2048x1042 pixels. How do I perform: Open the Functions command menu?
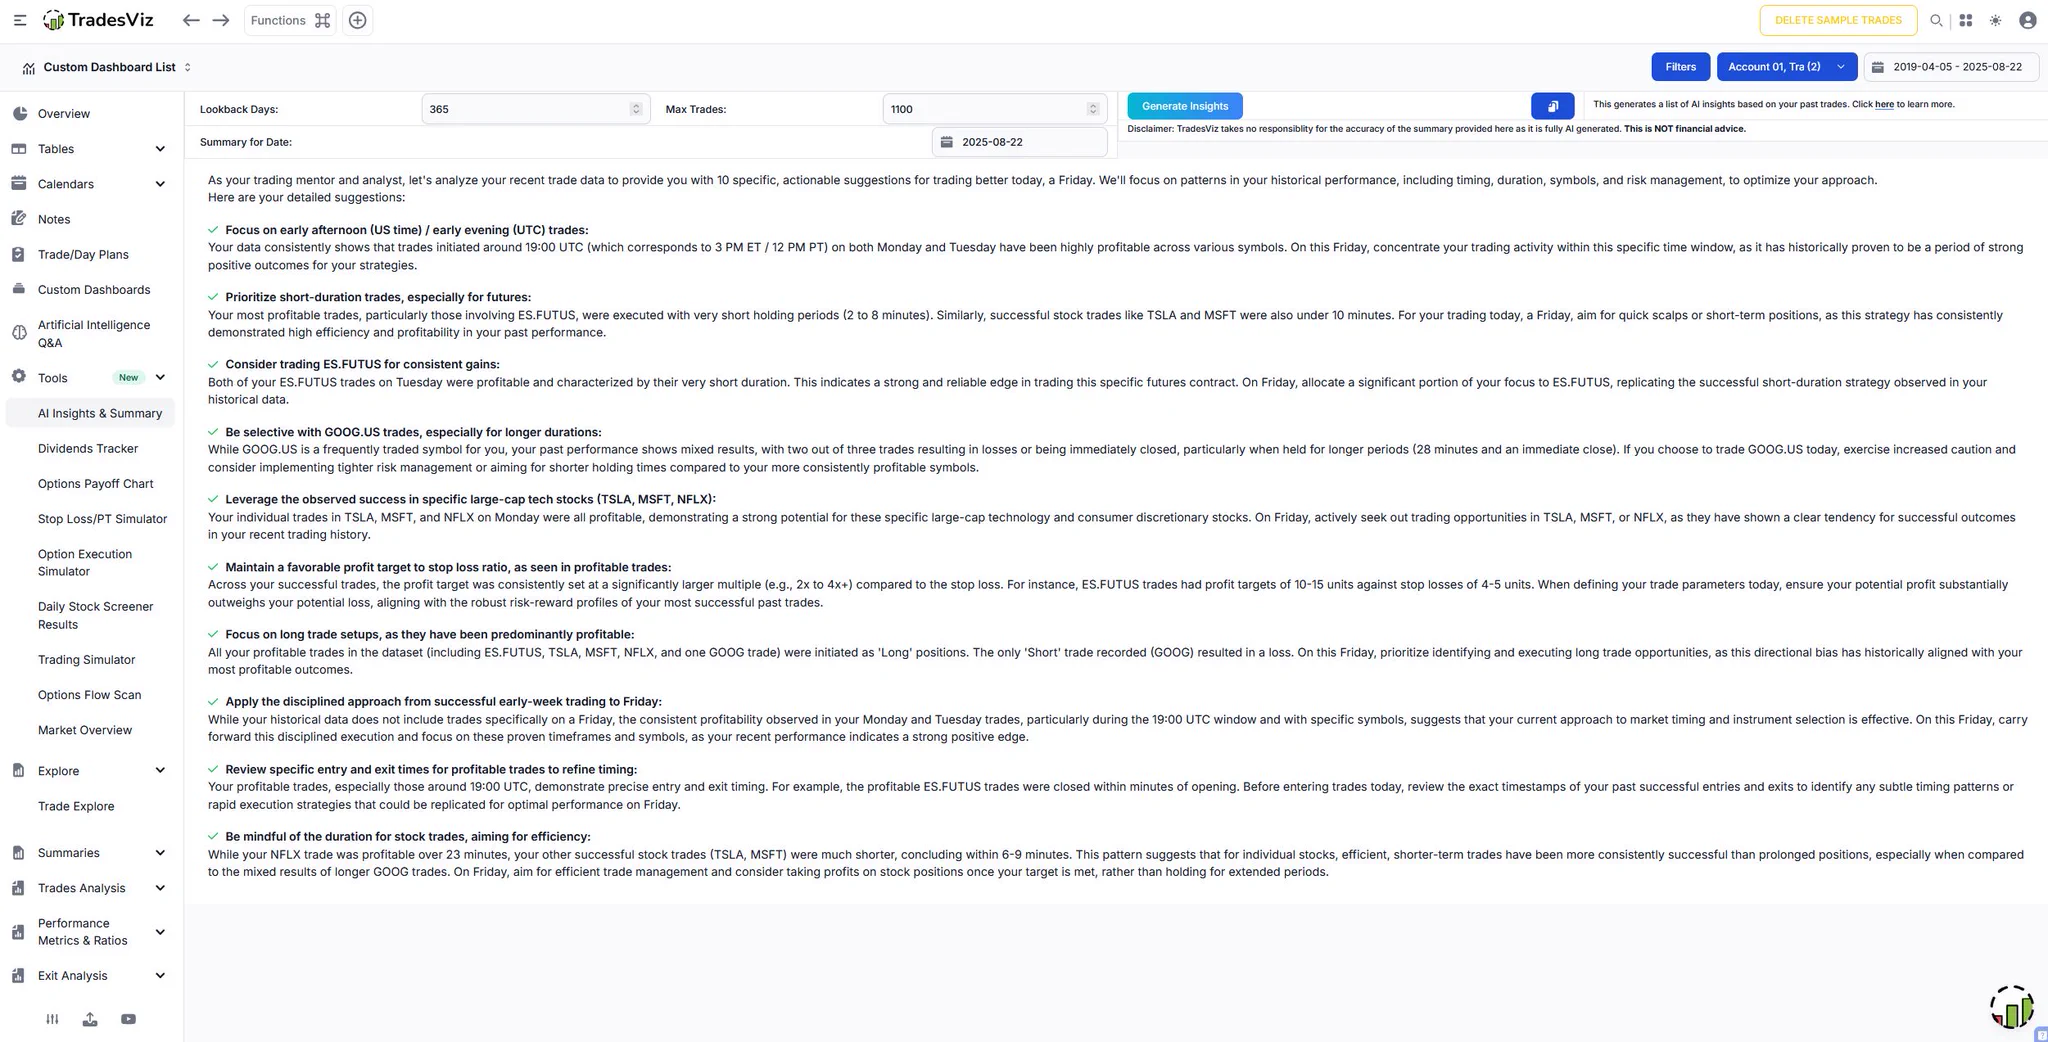[290, 20]
